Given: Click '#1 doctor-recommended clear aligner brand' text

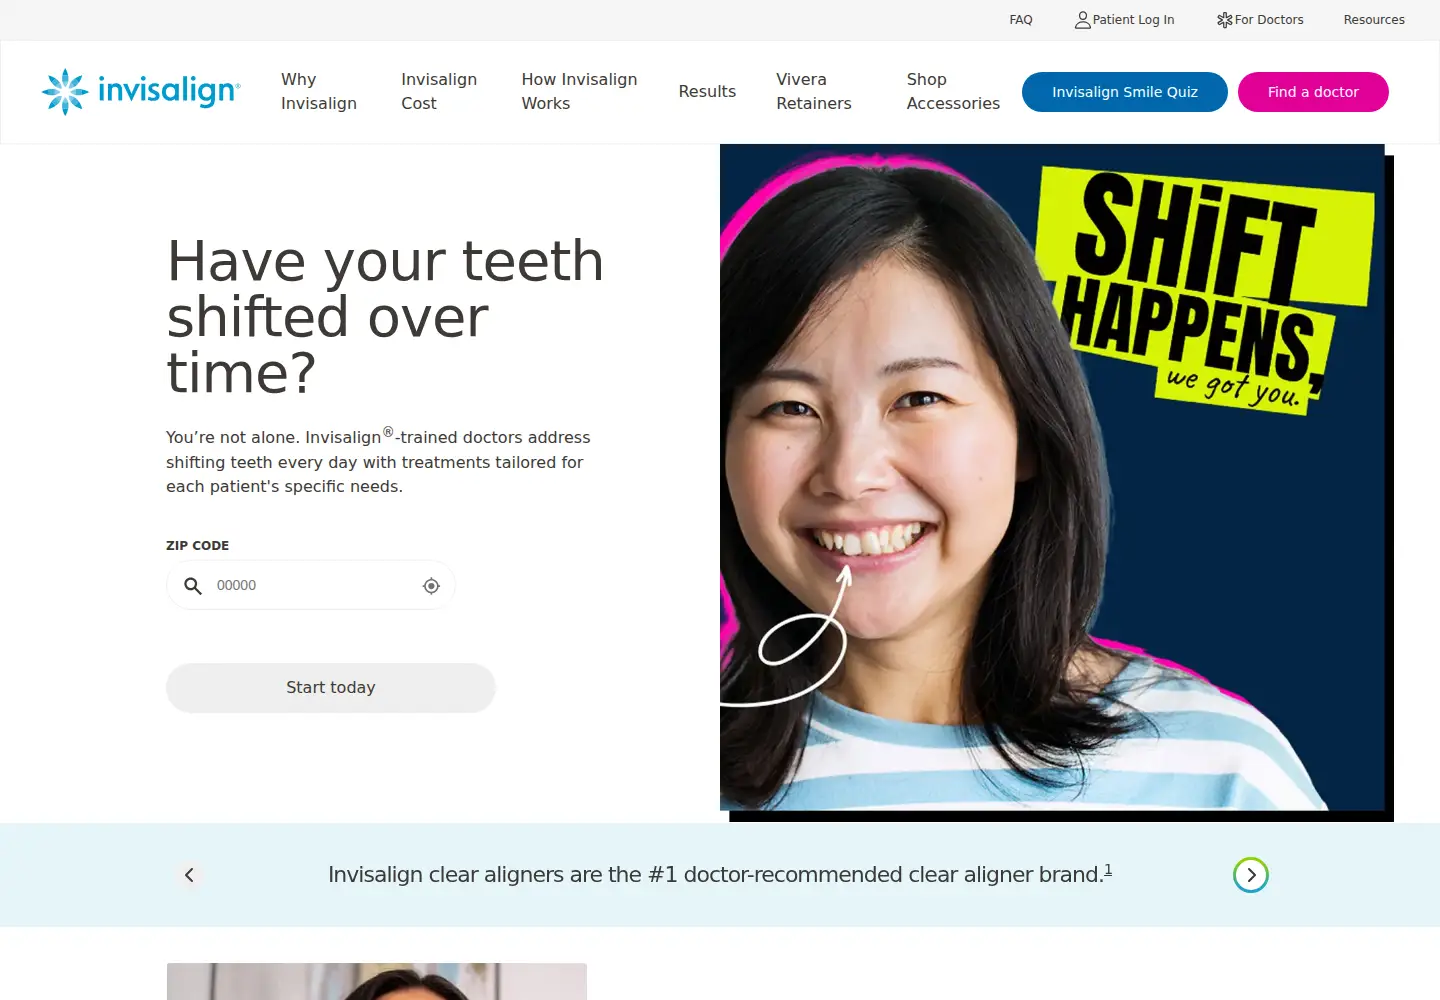Looking at the screenshot, I should (x=875, y=875).
